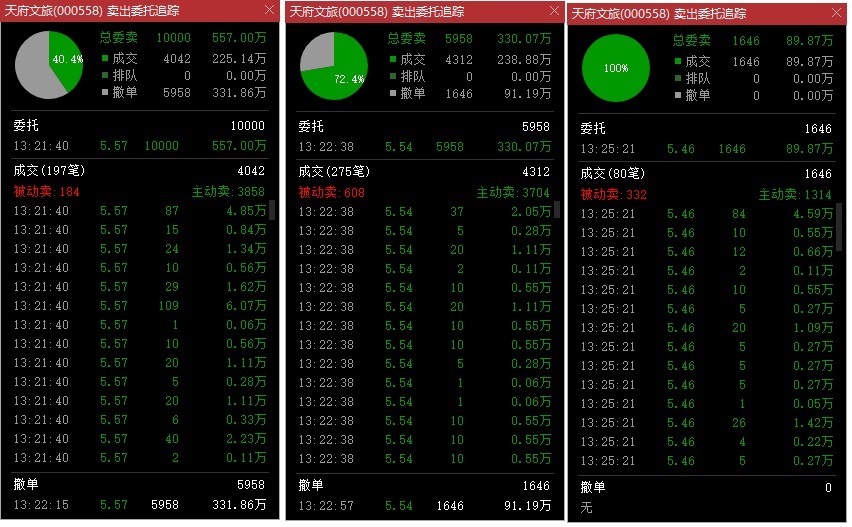Click the 撤单 1646 91.19万 legend row

469,93
